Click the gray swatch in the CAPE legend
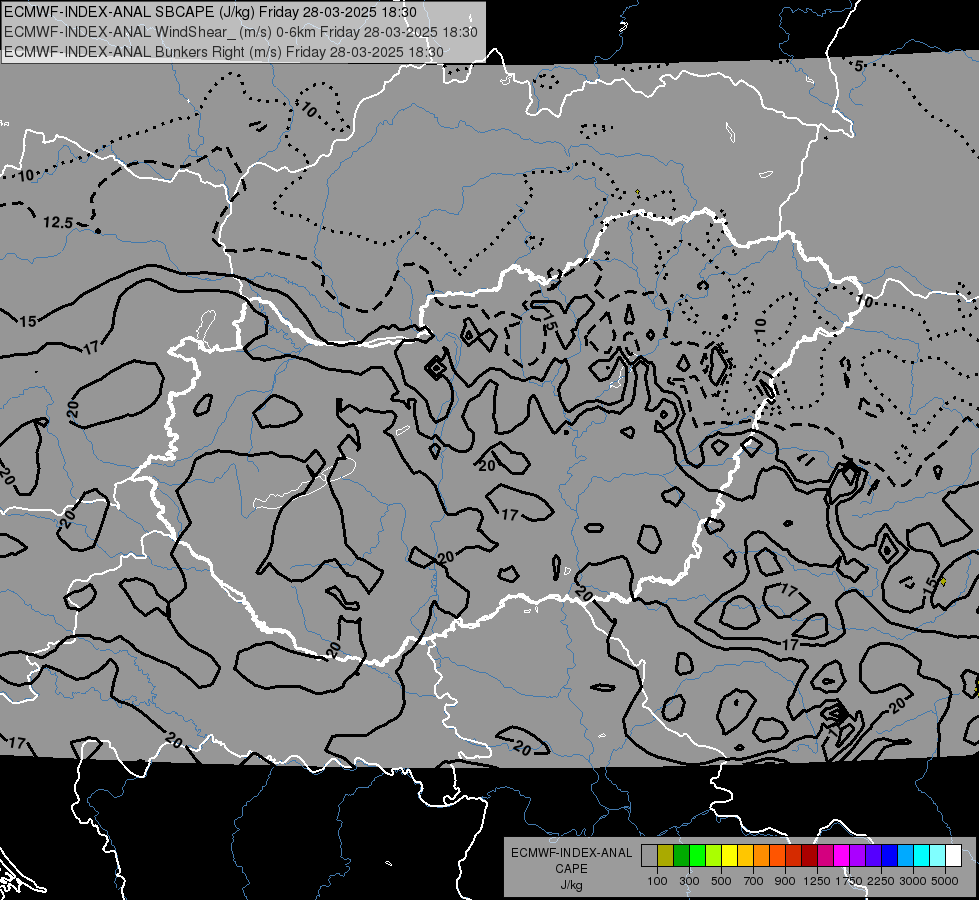Image resolution: width=979 pixels, height=900 pixels. 649,856
